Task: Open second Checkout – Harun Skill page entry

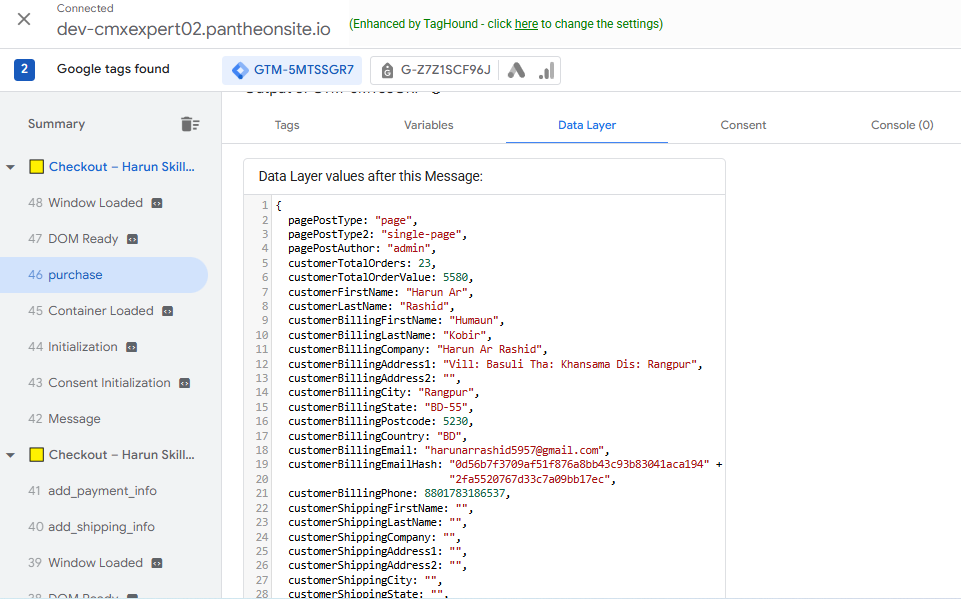Action: 121,455
